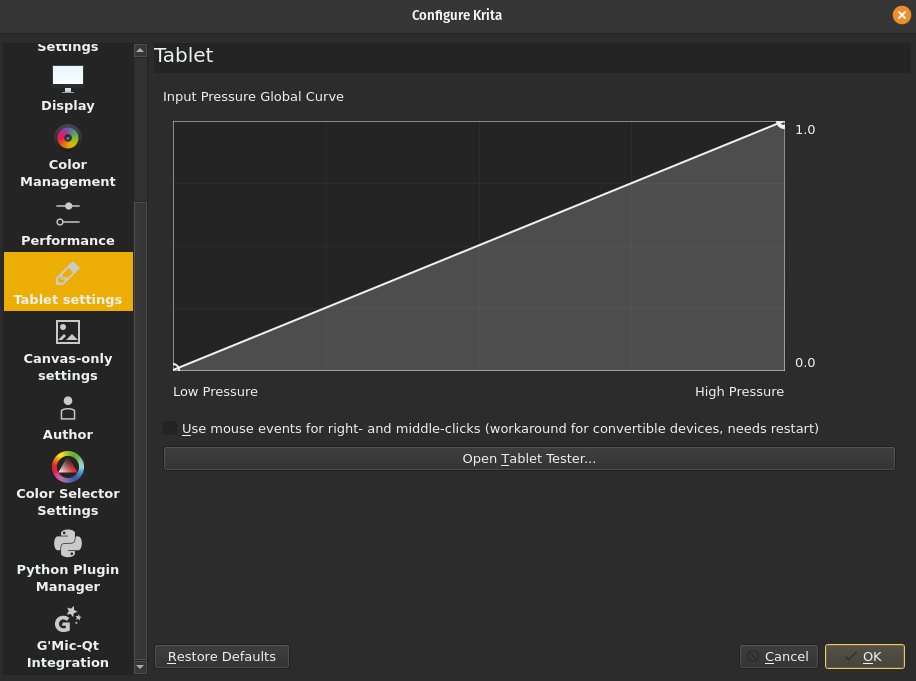
Task: Open Color Selector Settings triangle icon
Action: point(68,467)
